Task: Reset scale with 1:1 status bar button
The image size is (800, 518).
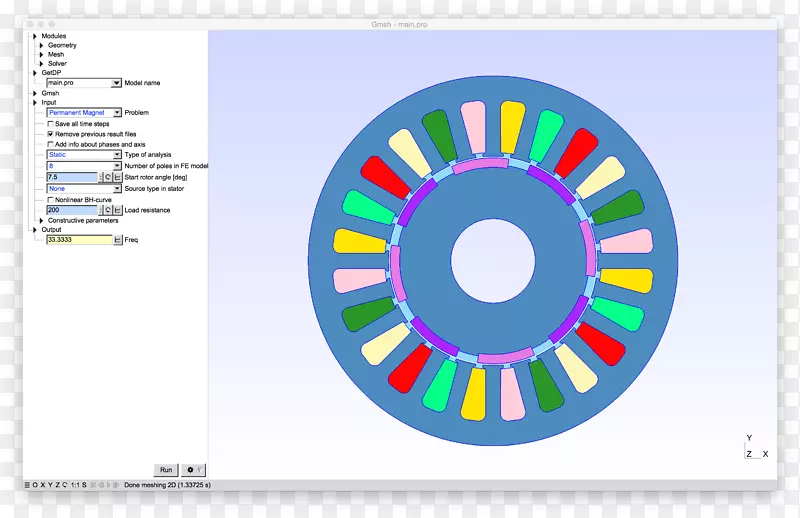Action: click(x=77, y=485)
